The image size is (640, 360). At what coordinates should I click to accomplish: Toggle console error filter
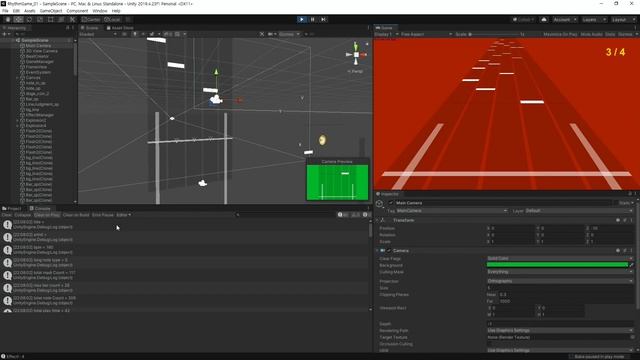coord(366,215)
